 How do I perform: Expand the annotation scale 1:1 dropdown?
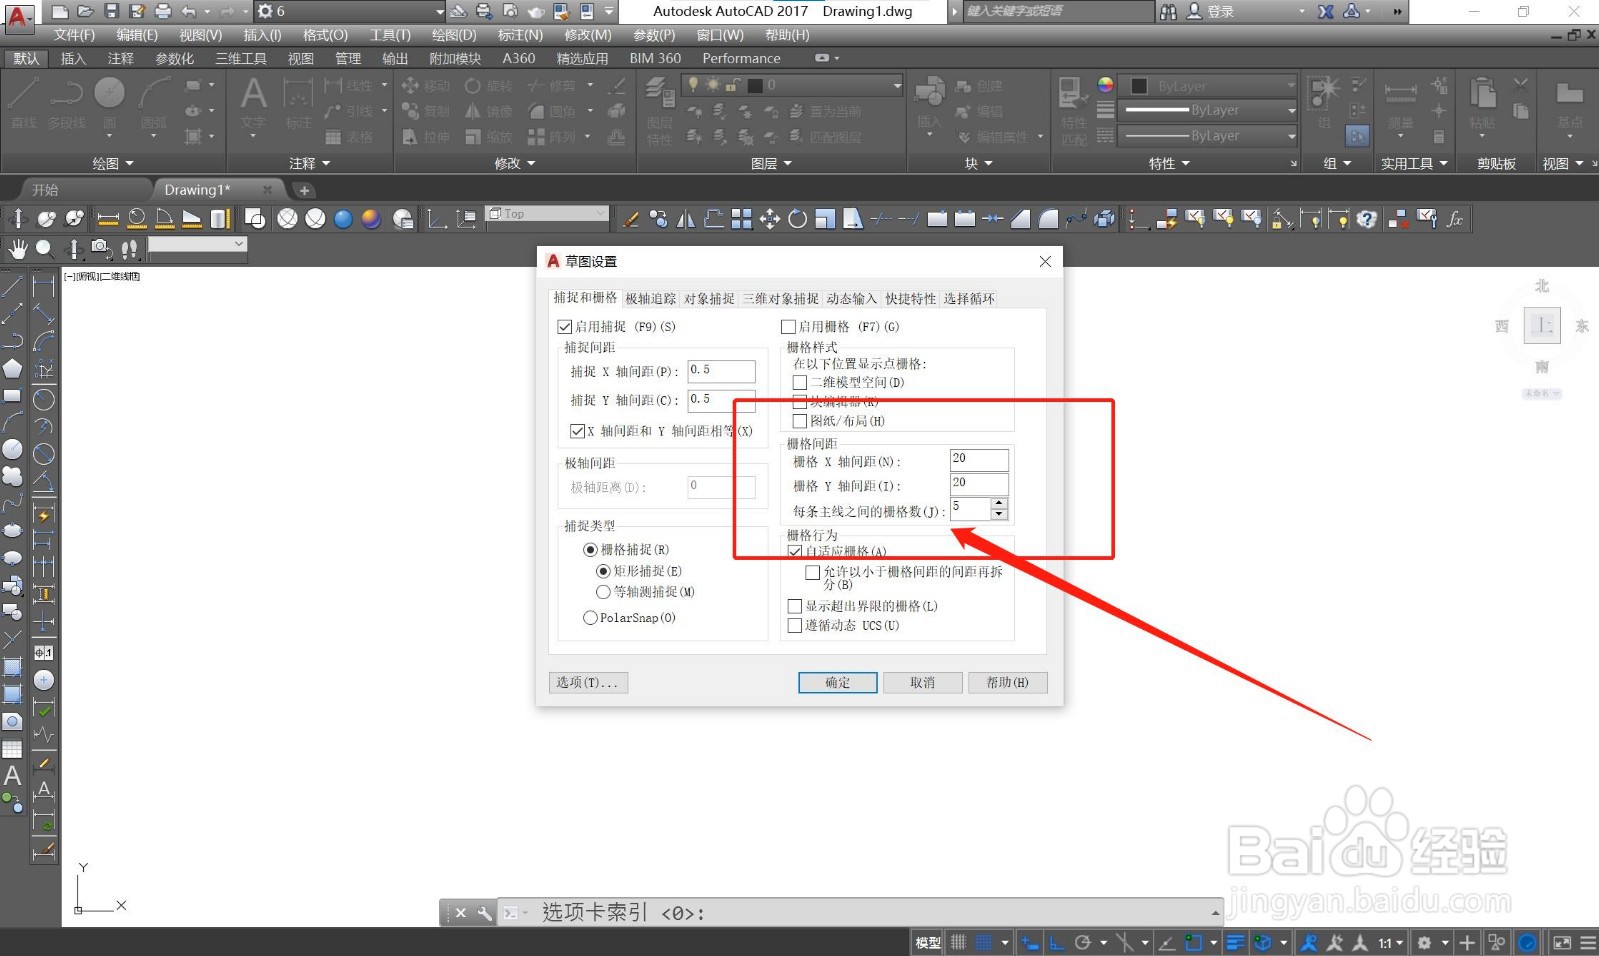[1391, 942]
